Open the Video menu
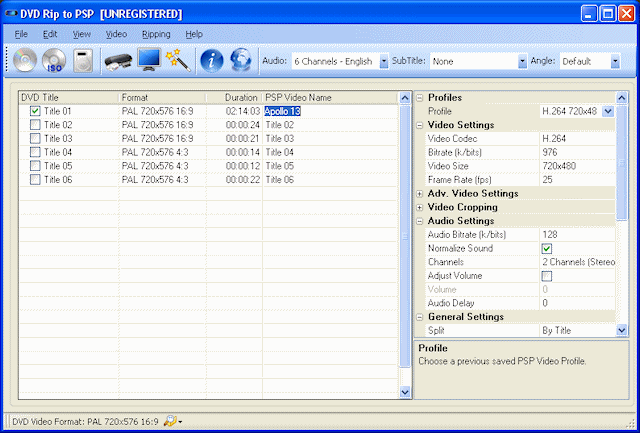This screenshot has height=433, width=640. [x=116, y=34]
